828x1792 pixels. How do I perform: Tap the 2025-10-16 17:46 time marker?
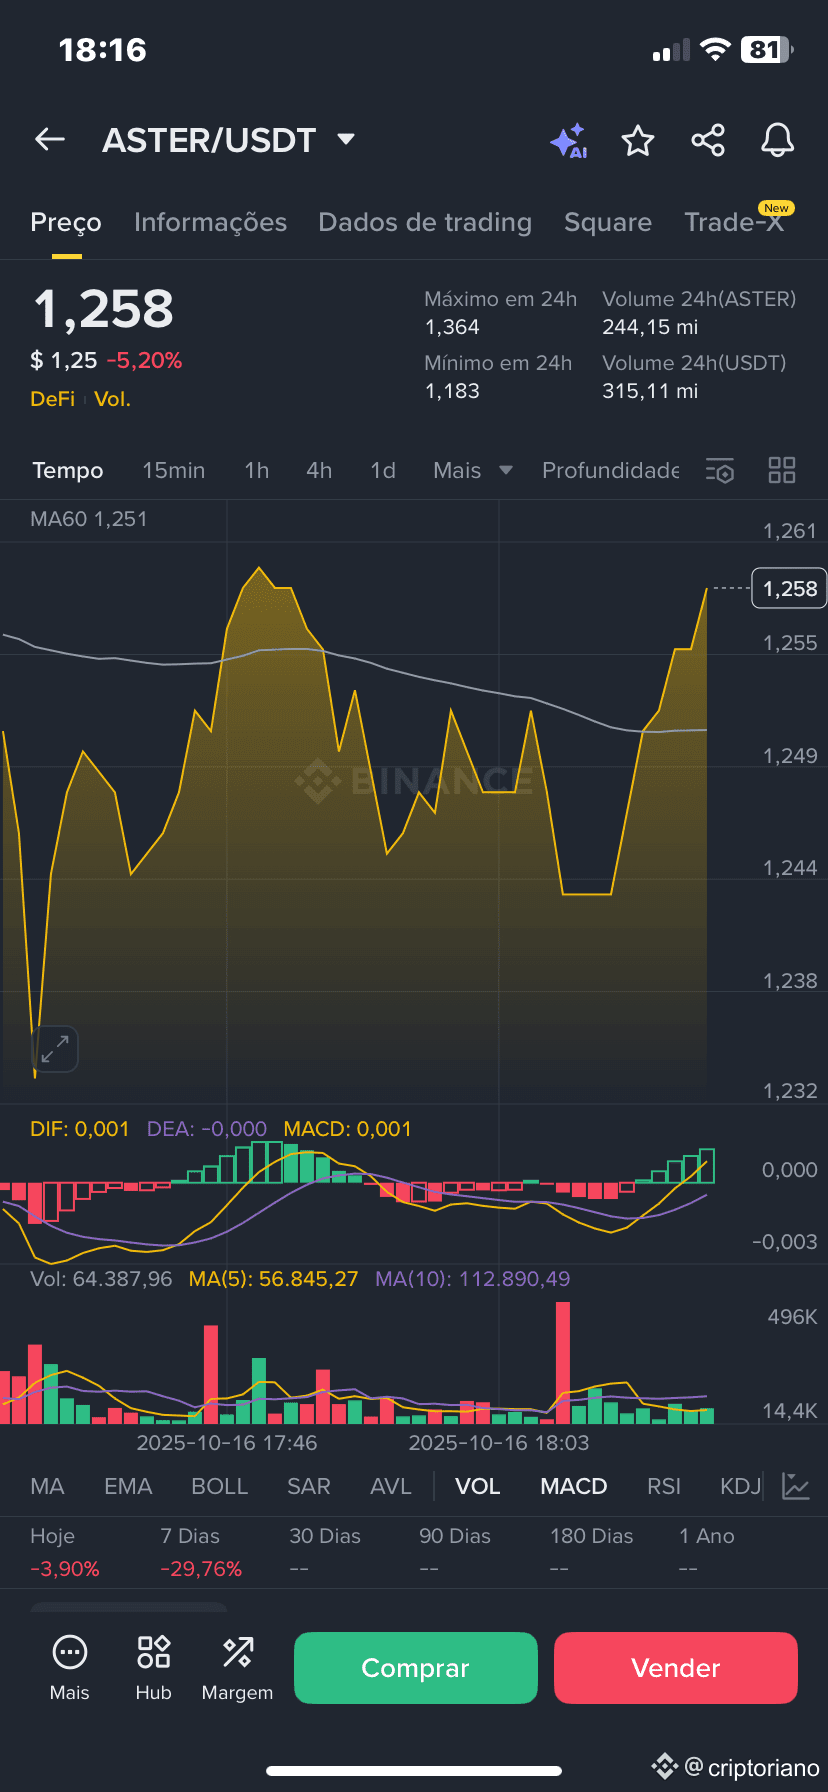pyautogui.click(x=227, y=1443)
